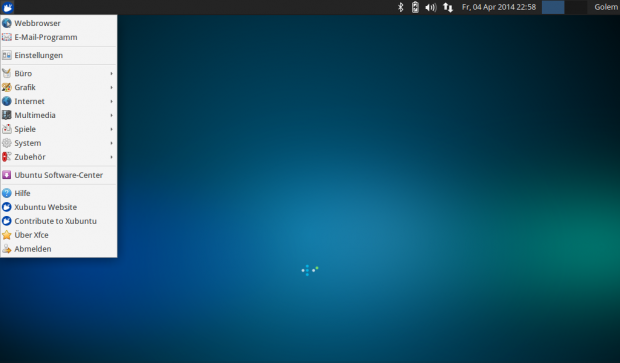Image resolution: width=620 pixels, height=363 pixels.
Task: Open the System category
Action: (x=59, y=143)
